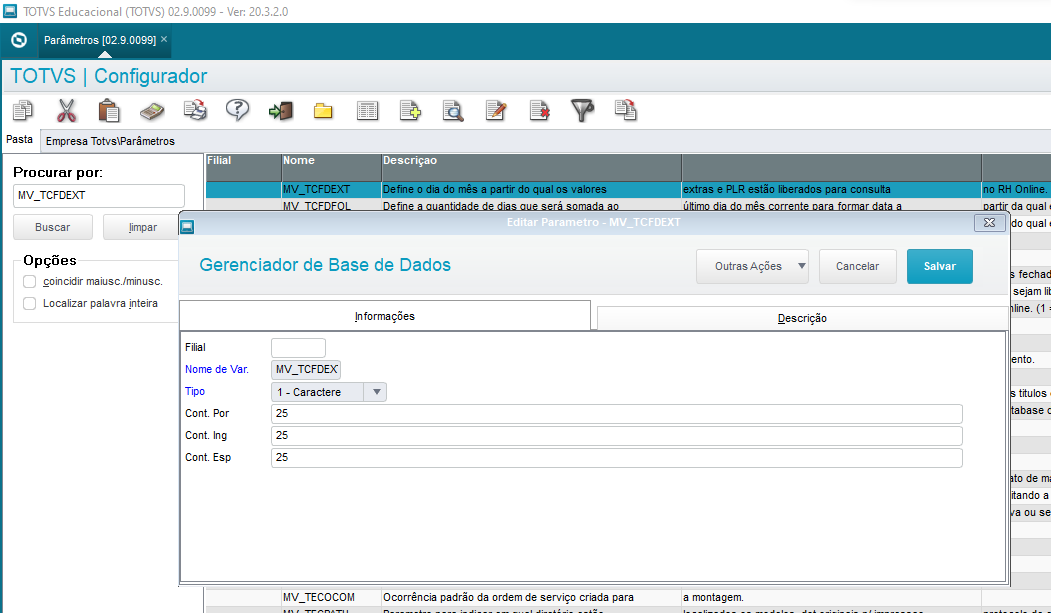Viewport: 1051px width, 613px height.
Task: Click the limpar button
Action: pos(143,227)
